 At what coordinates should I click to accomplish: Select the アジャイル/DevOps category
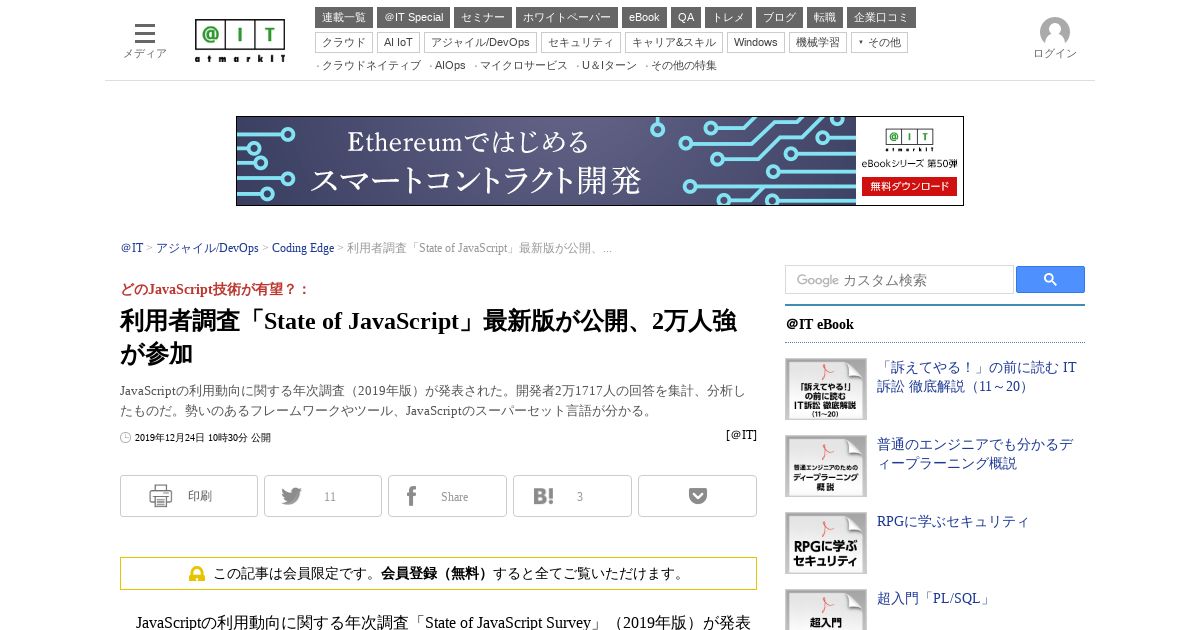[x=480, y=43]
